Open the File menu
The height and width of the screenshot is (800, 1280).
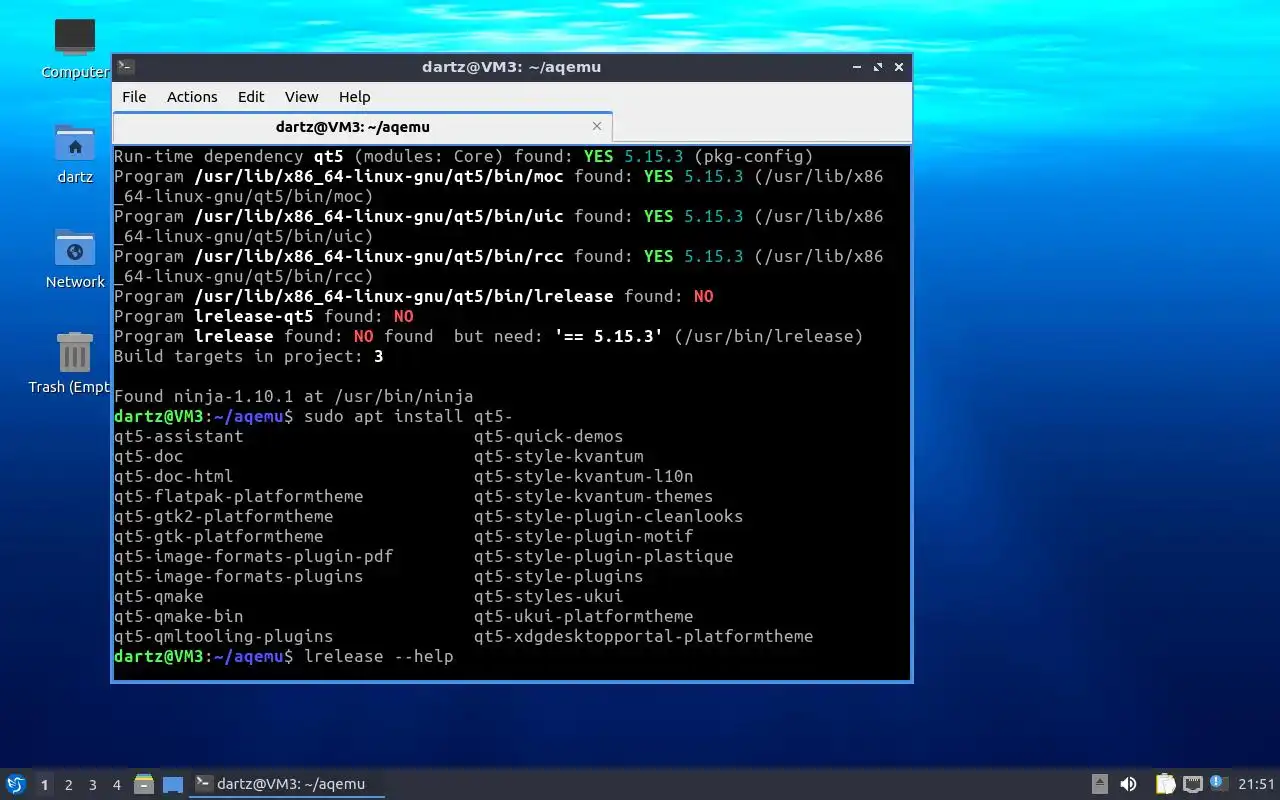[x=134, y=97]
